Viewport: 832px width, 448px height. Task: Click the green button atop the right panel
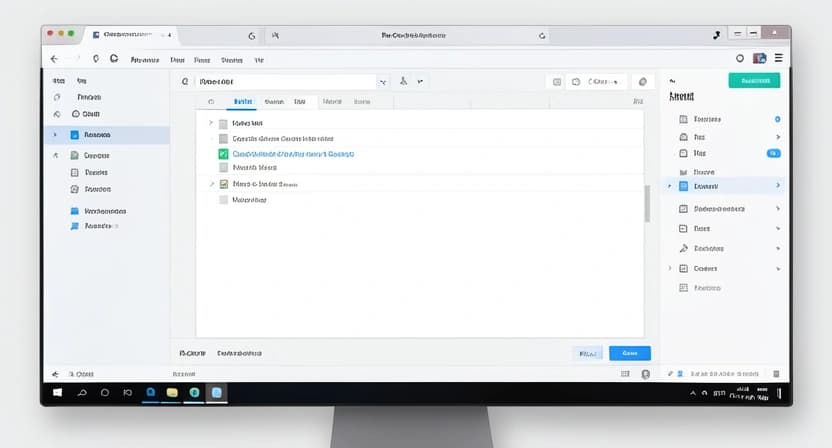[x=754, y=81]
